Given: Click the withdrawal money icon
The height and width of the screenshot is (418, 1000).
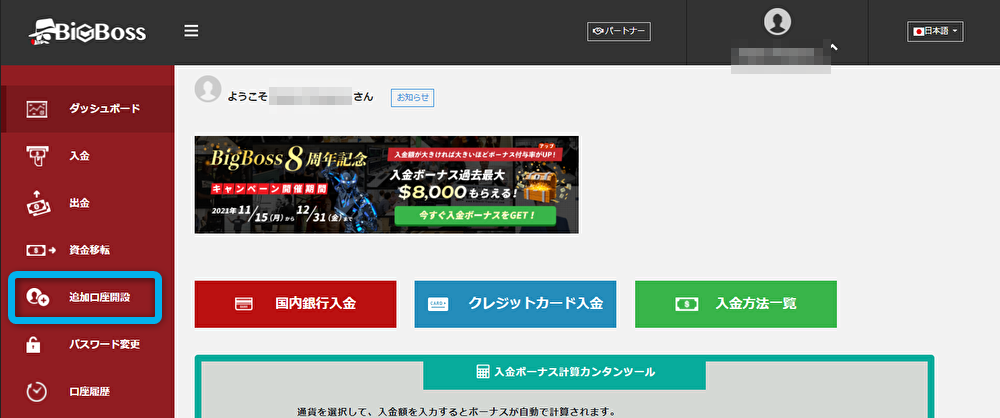Looking at the screenshot, I should (36, 202).
